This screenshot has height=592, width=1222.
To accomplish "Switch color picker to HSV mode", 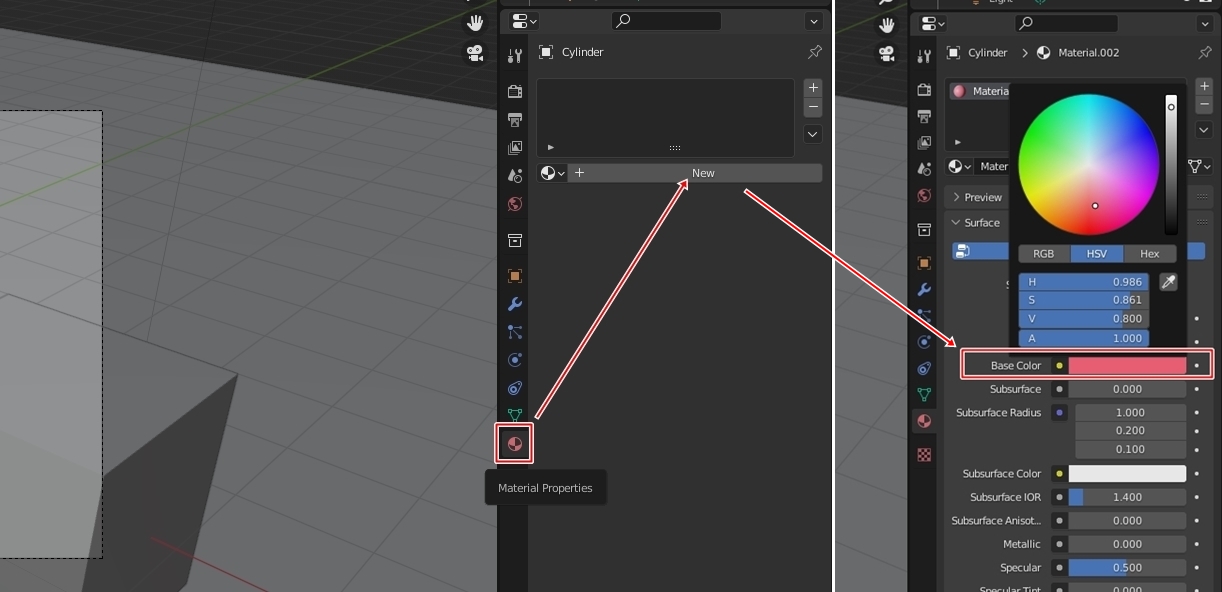I will [x=1096, y=254].
